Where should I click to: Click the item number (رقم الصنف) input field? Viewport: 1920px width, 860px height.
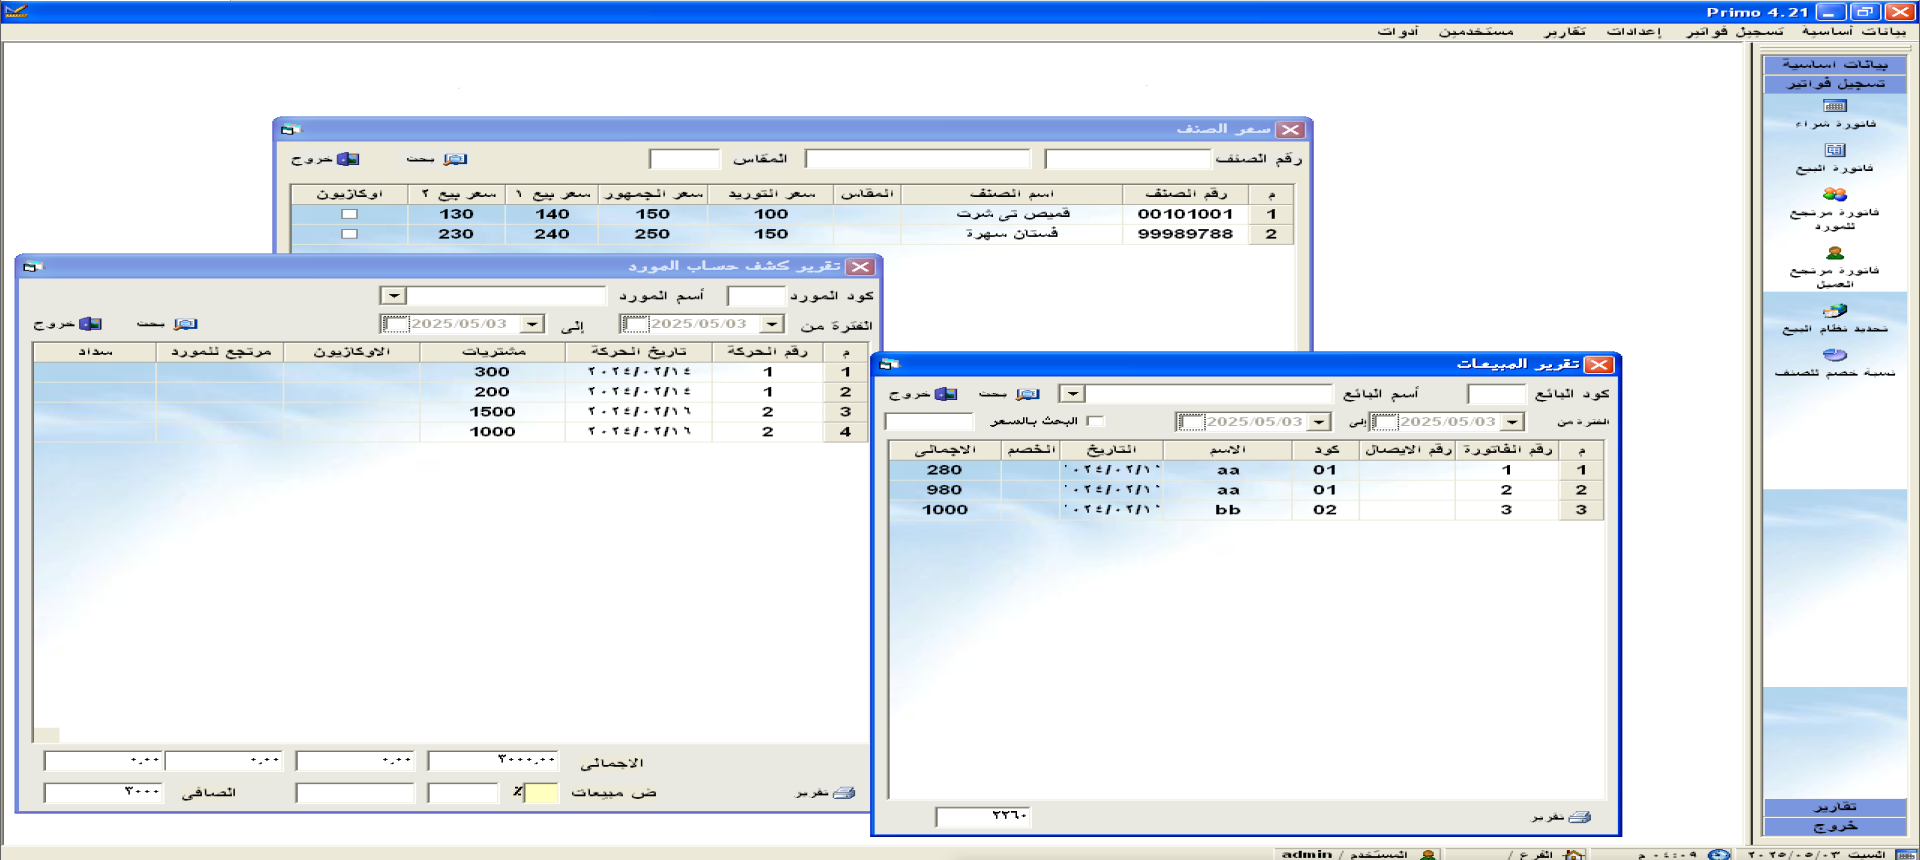pyautogui.click(x=1127, y=159)
